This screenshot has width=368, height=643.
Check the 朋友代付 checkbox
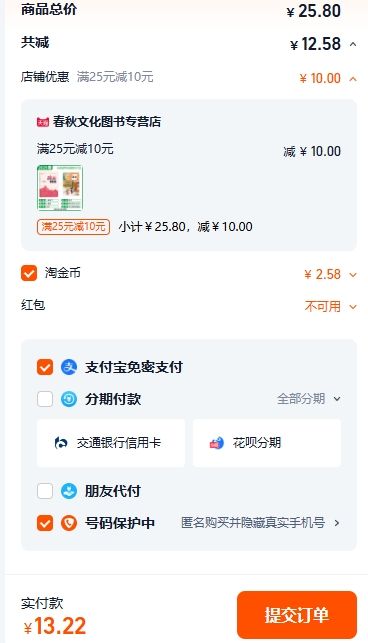pos(45,491)
